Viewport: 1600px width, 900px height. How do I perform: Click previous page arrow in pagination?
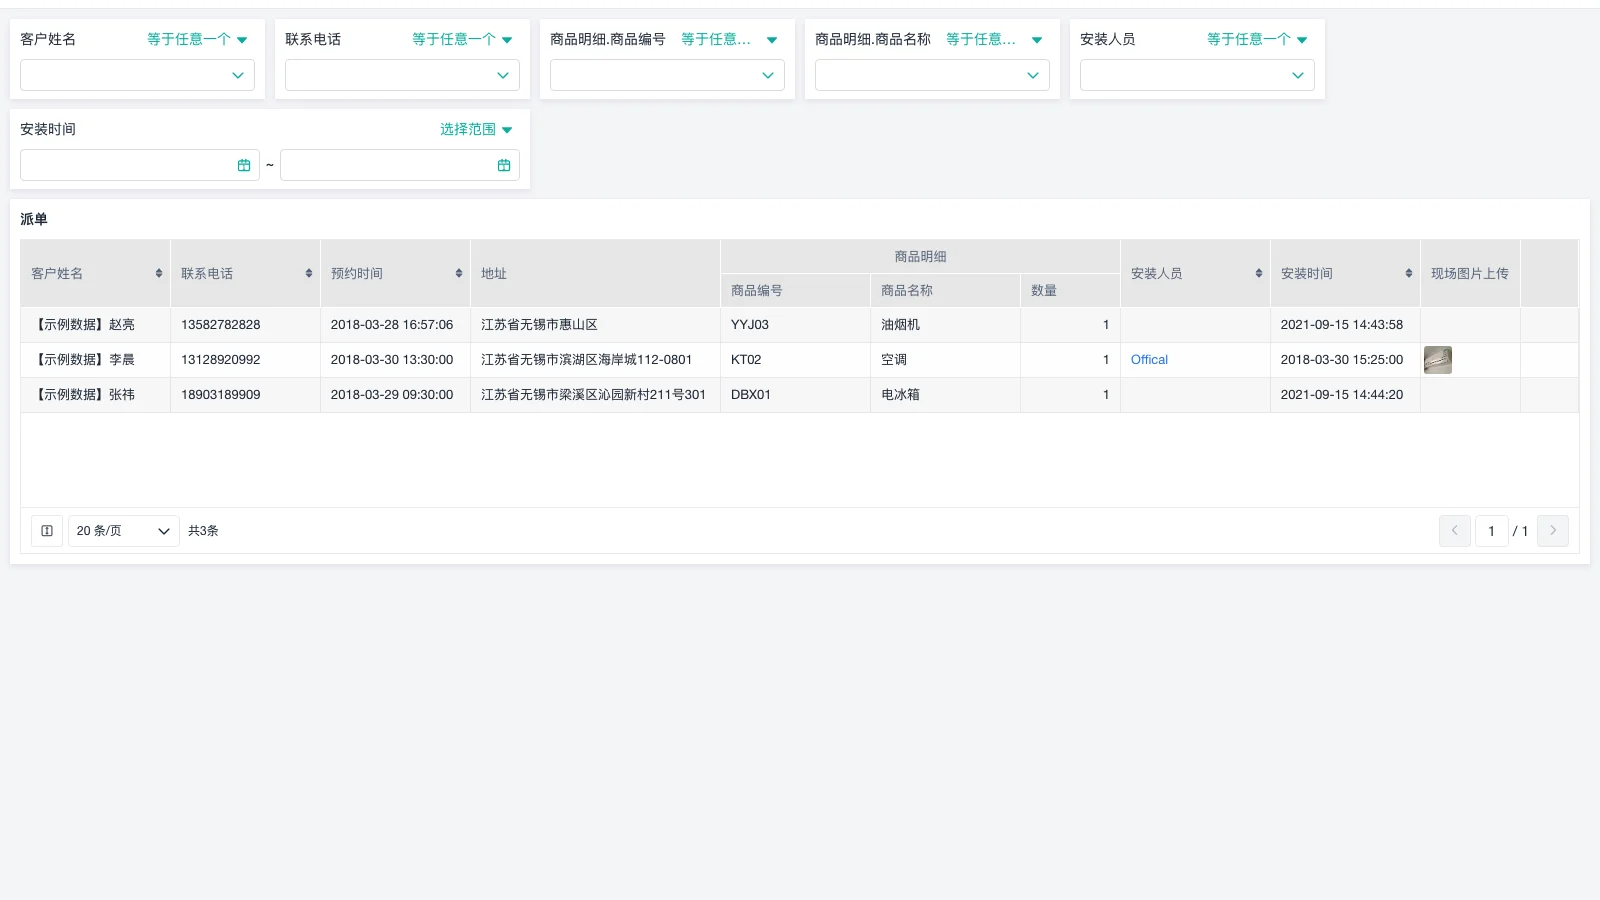(1454, 531)
